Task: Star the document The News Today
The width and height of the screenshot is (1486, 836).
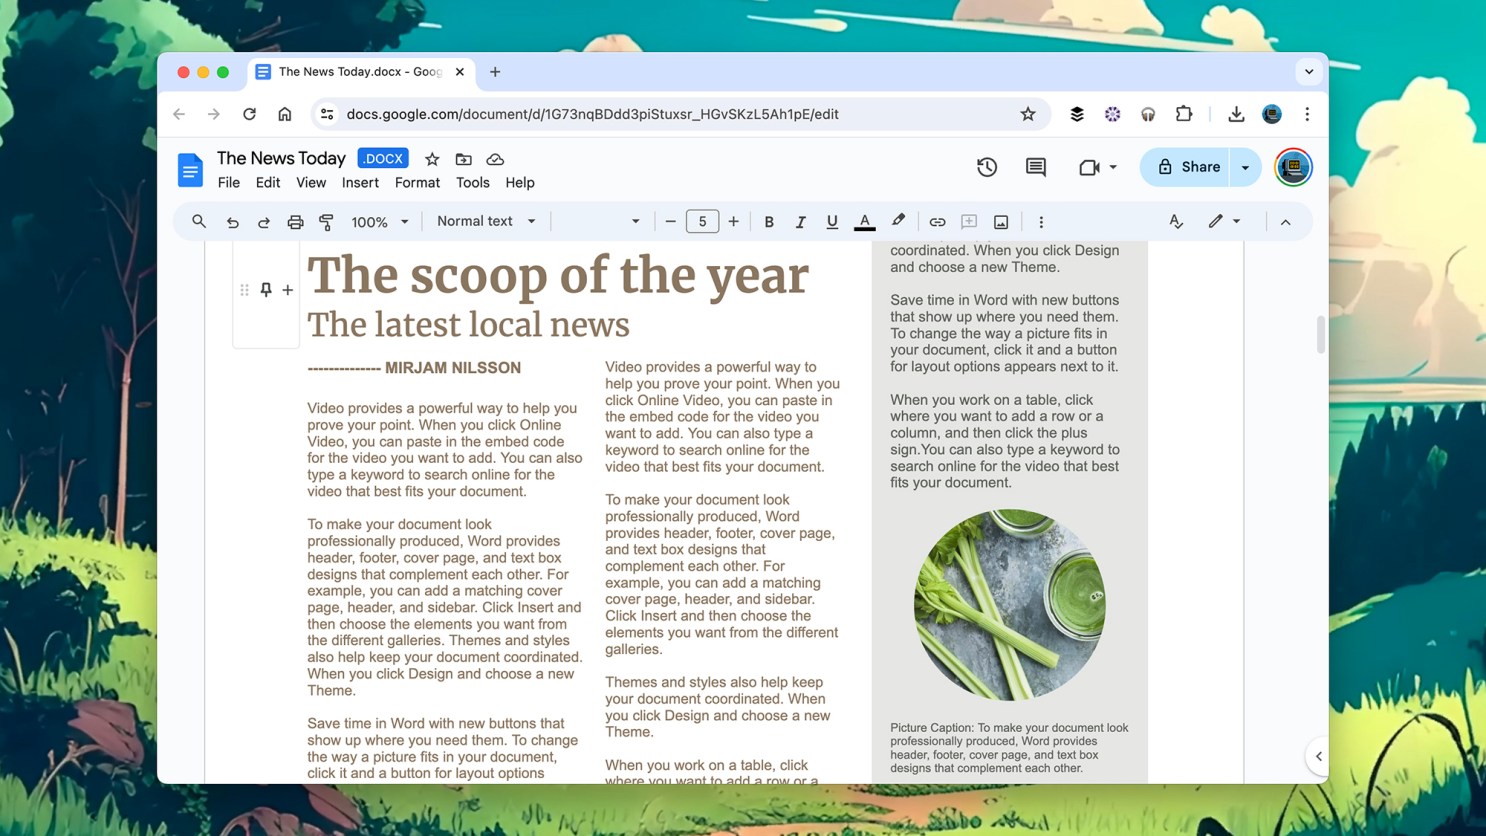Action: (432, 159)
